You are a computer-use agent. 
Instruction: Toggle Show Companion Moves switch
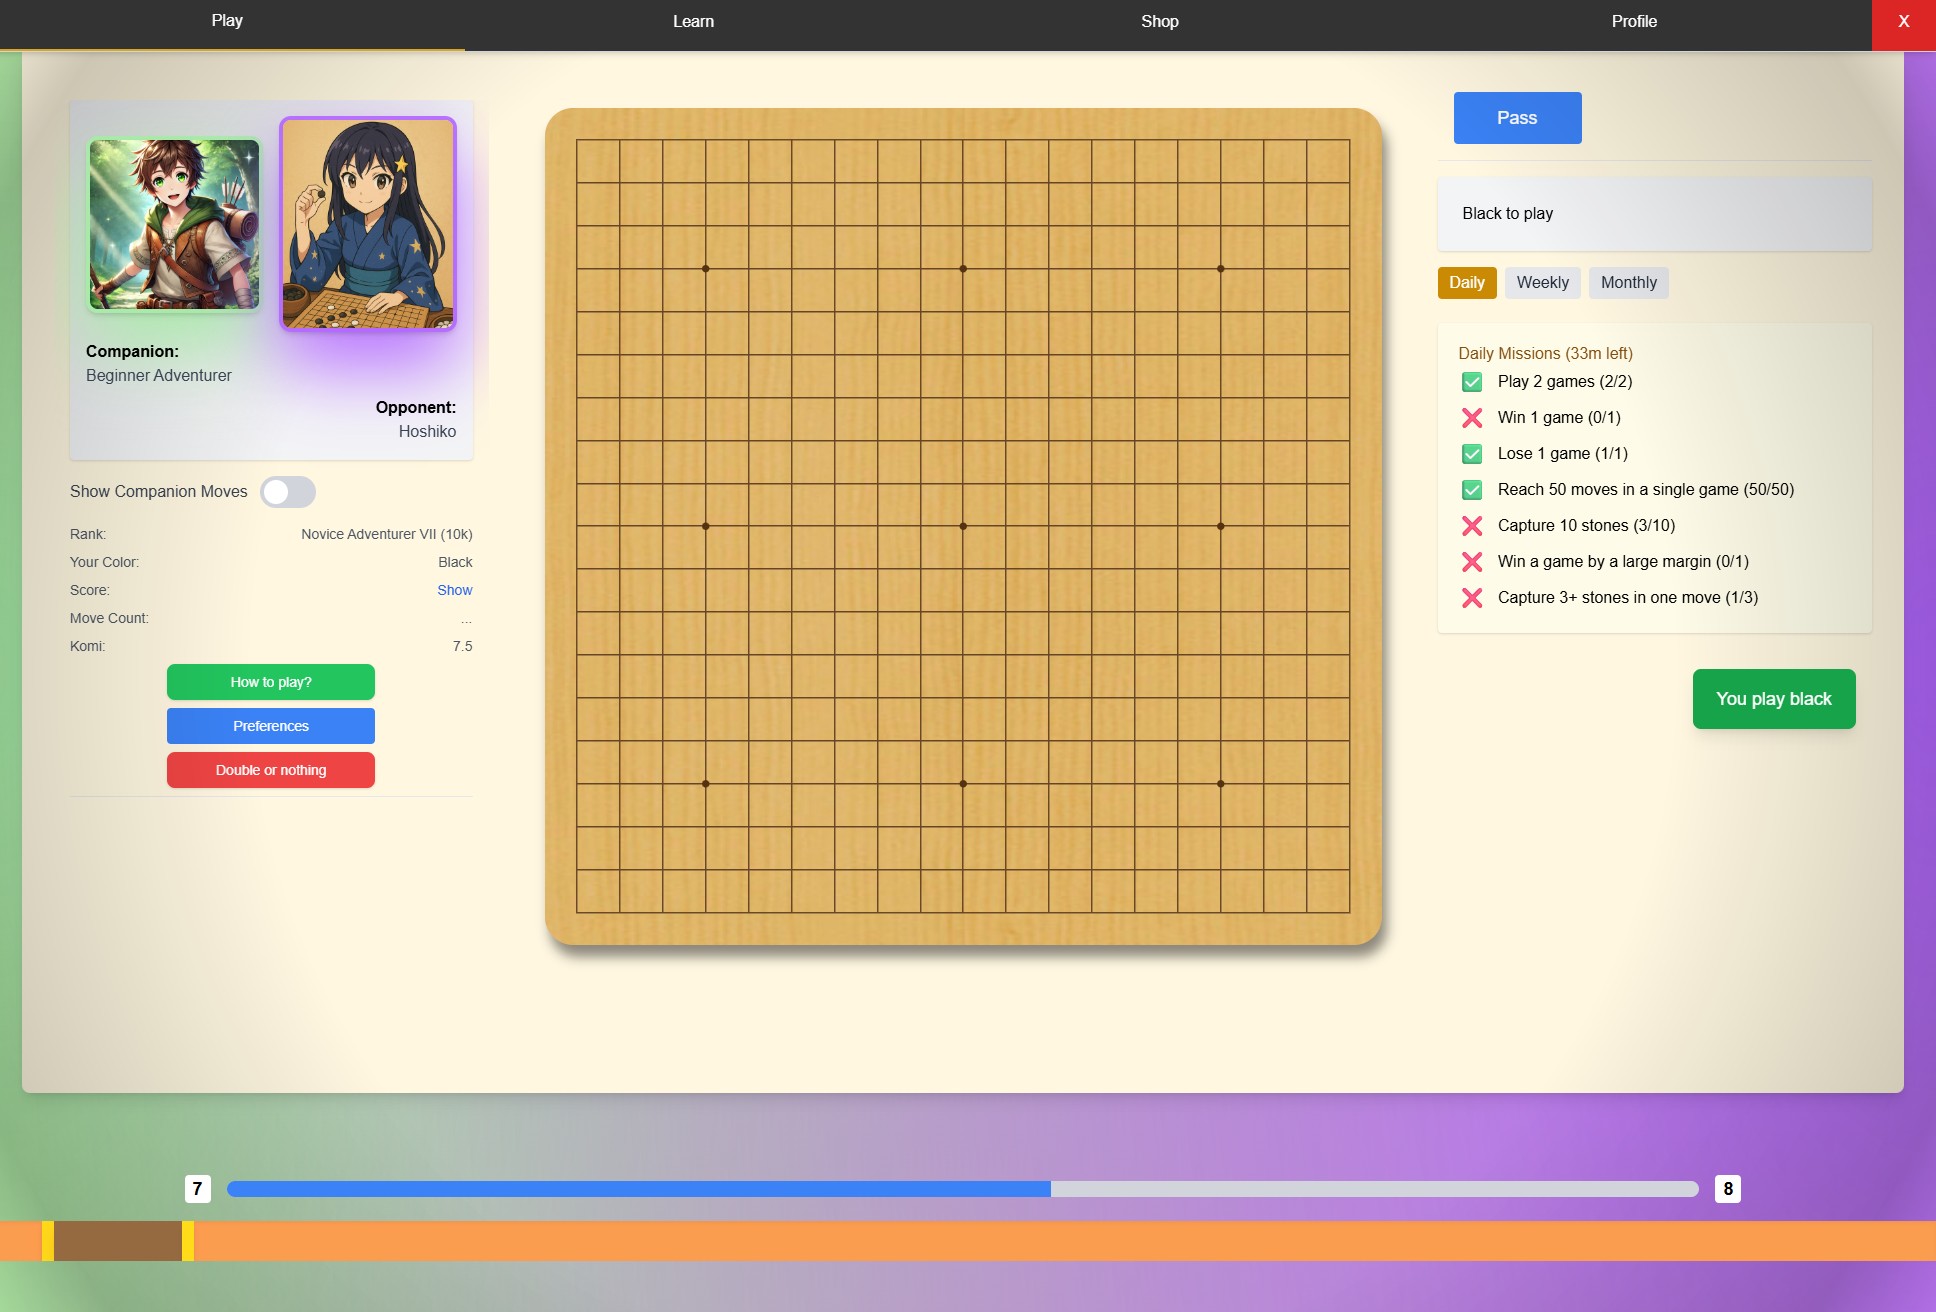[288, 492]
